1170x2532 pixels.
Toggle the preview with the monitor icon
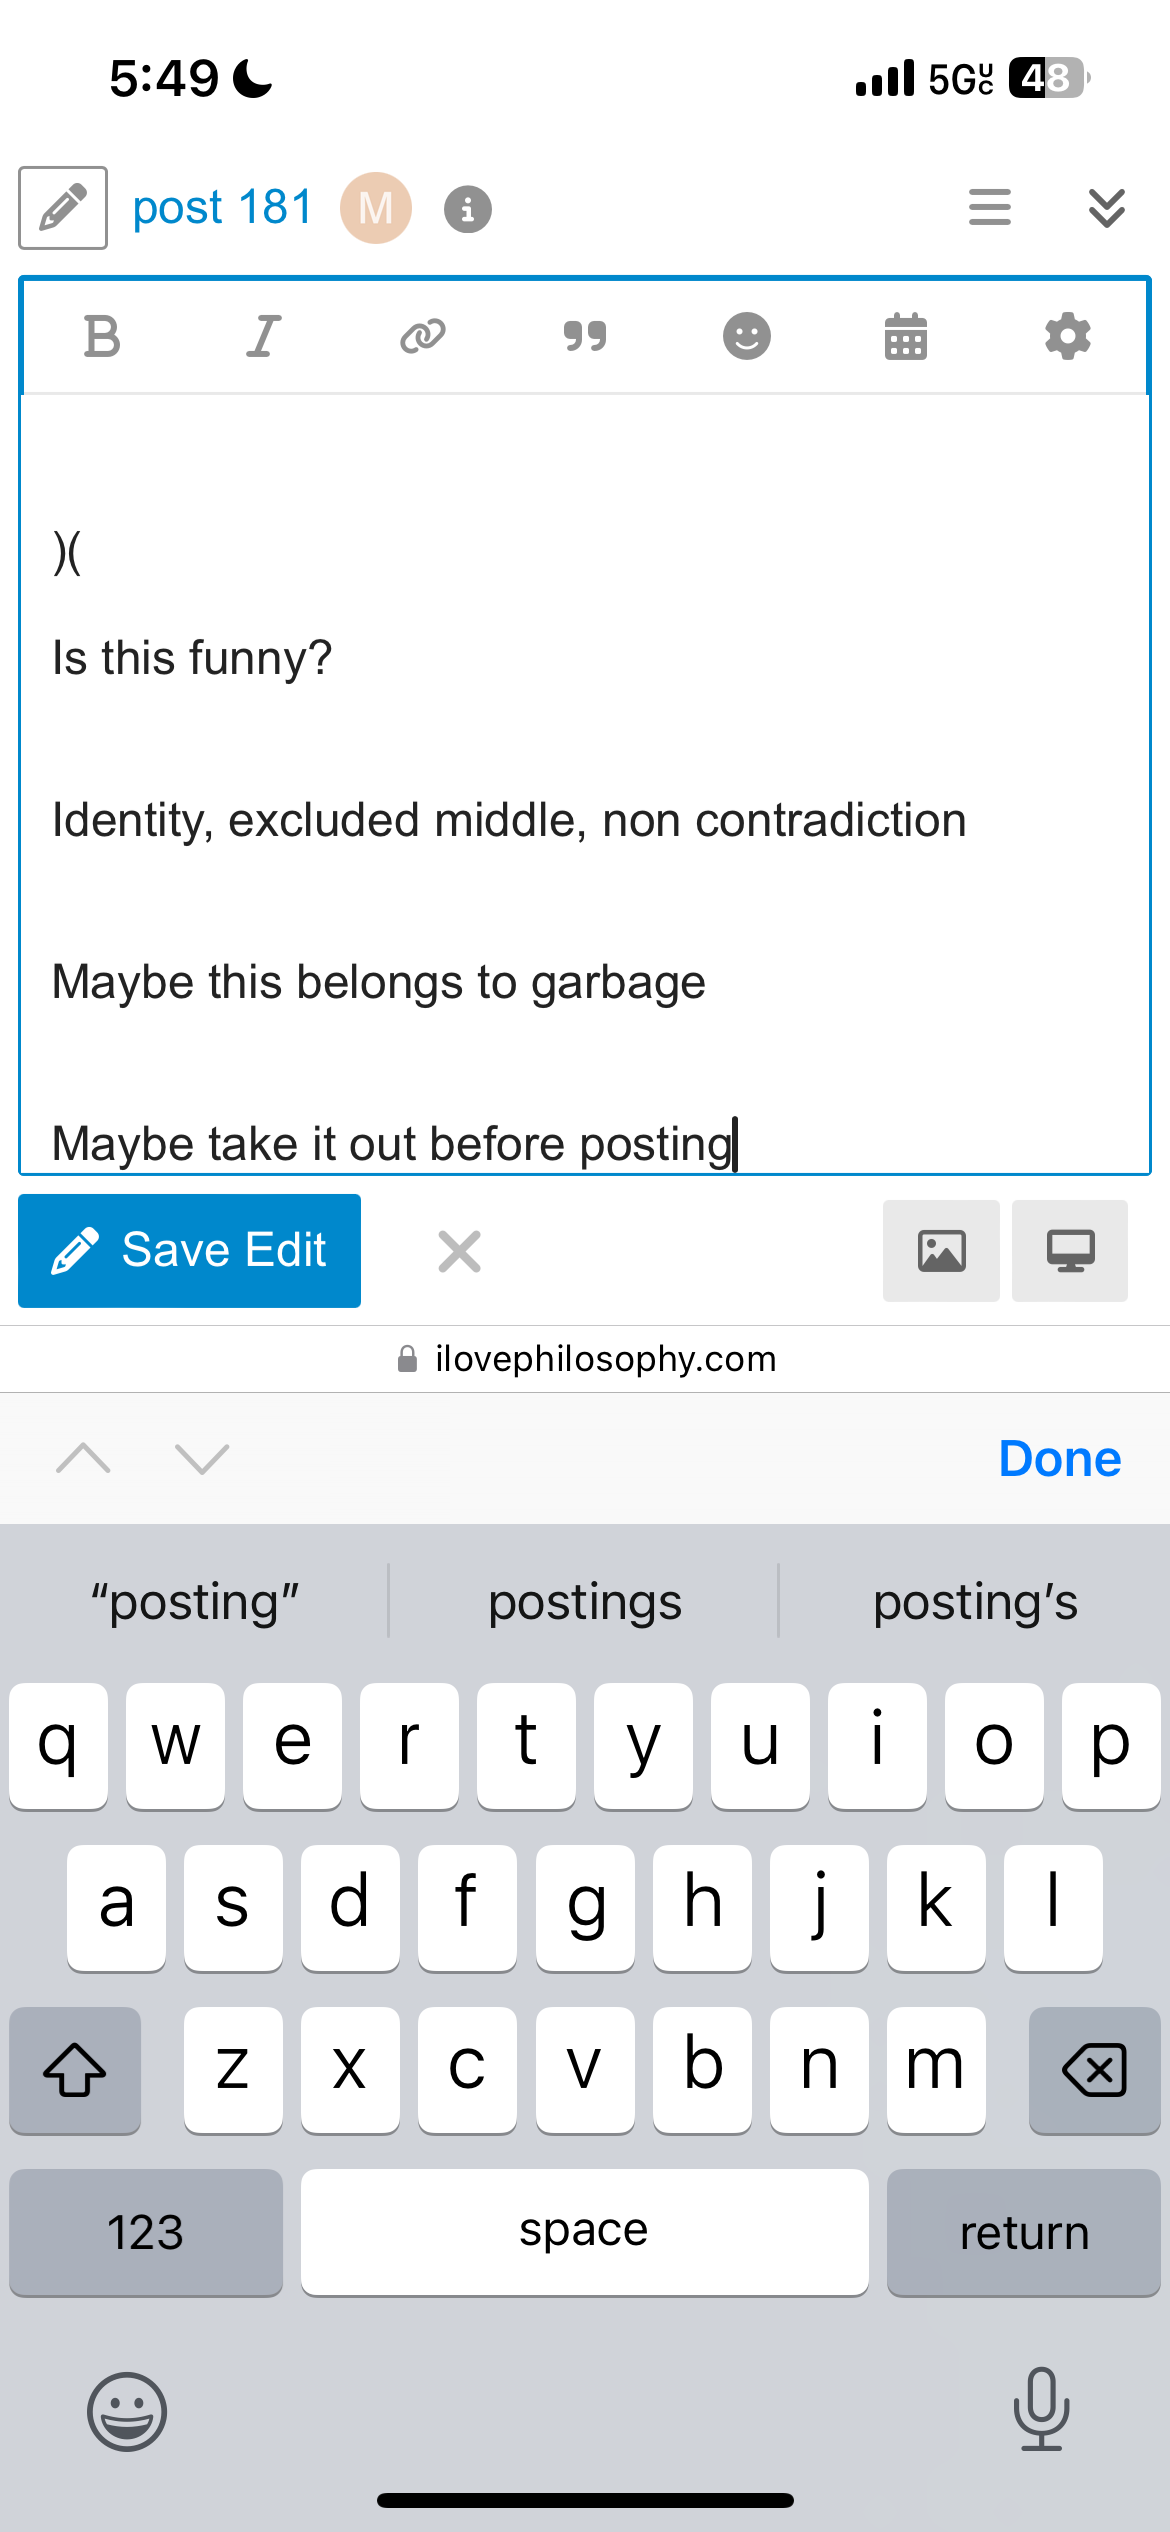1070,1251
